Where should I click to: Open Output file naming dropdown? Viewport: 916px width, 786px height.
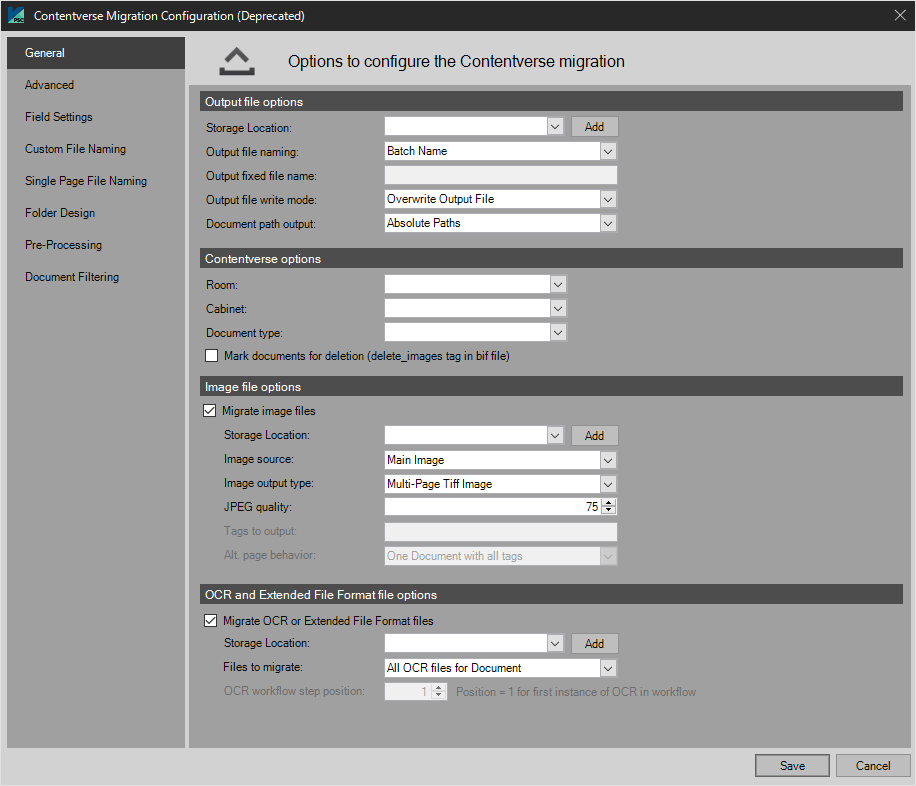point(608,151)
